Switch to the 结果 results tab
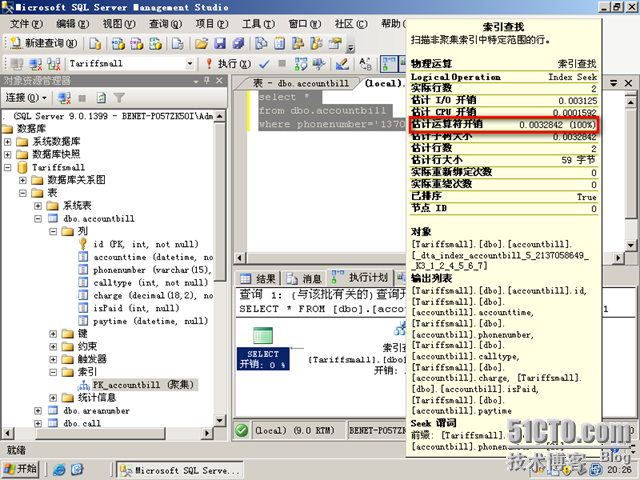The width and height of the screenshot is (640, 480). click(x=258, y=279)
